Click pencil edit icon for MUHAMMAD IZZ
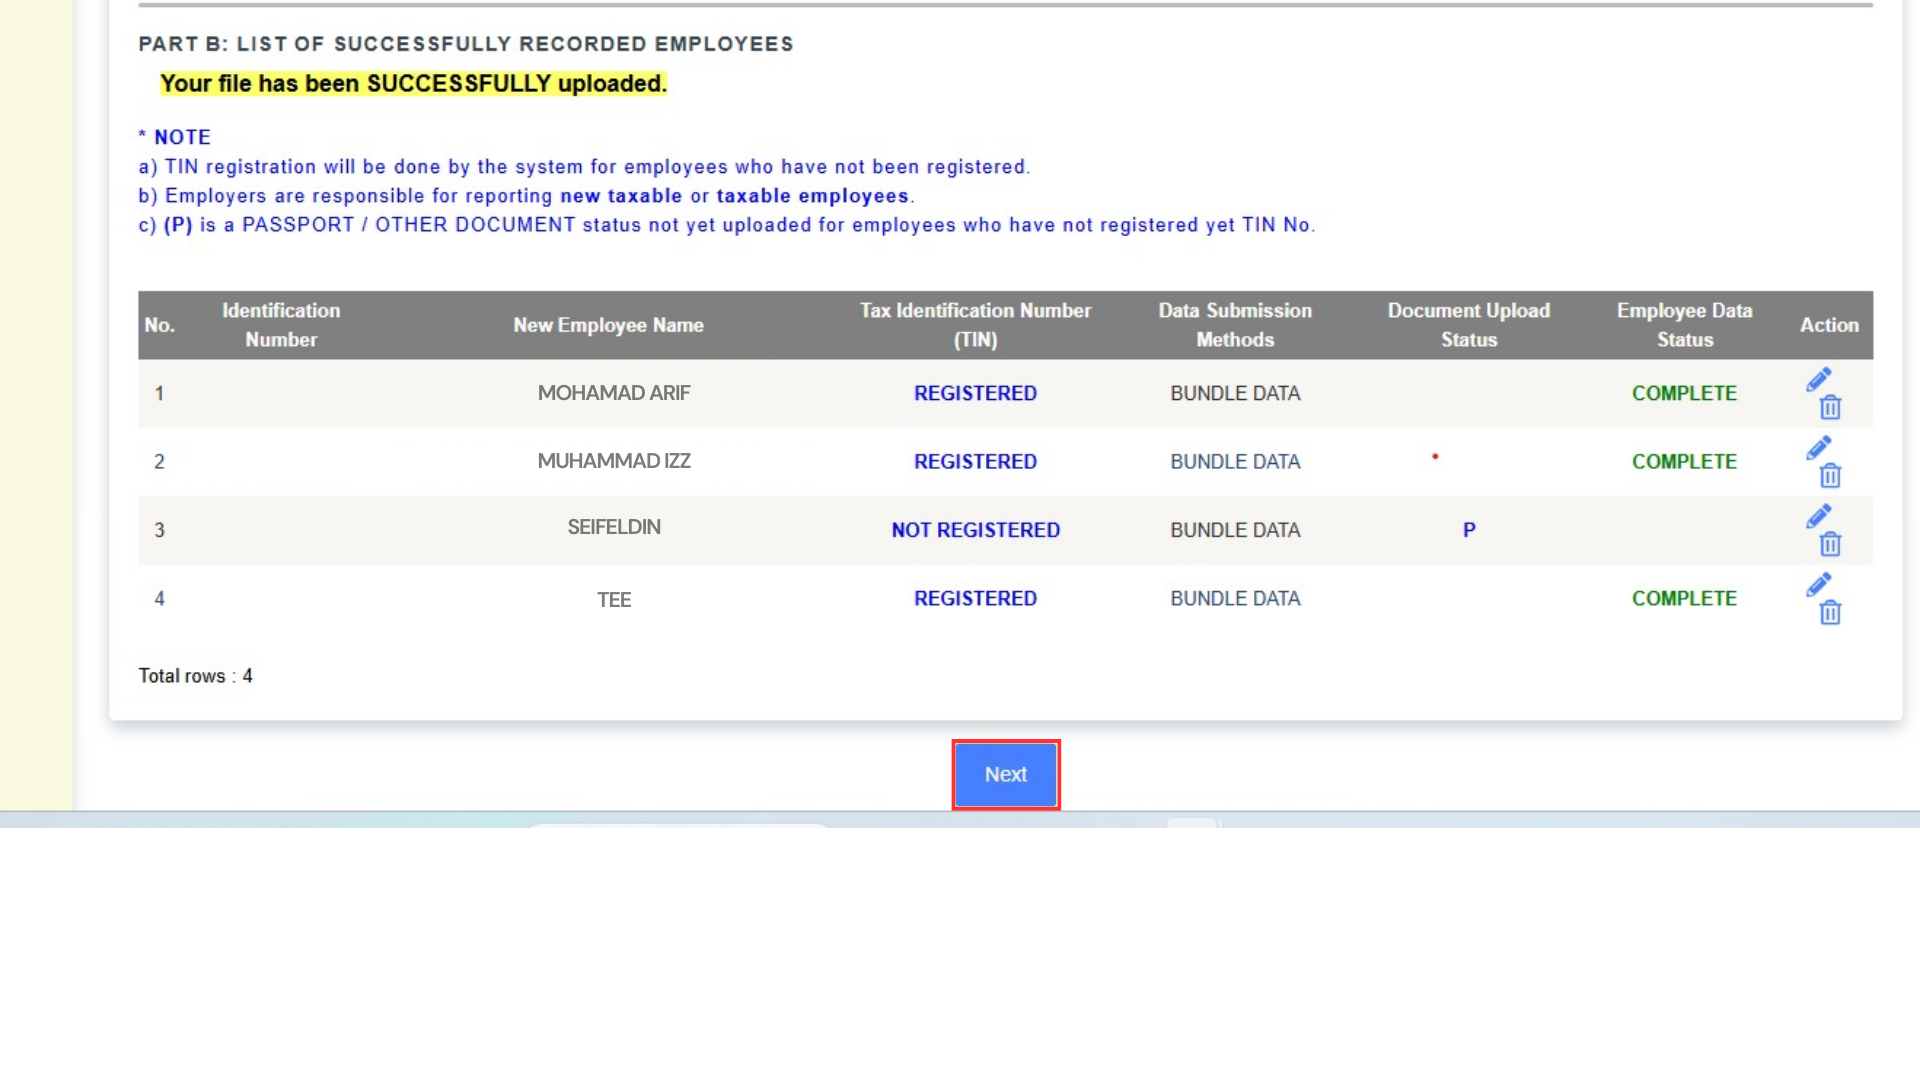 (1818, 448)
